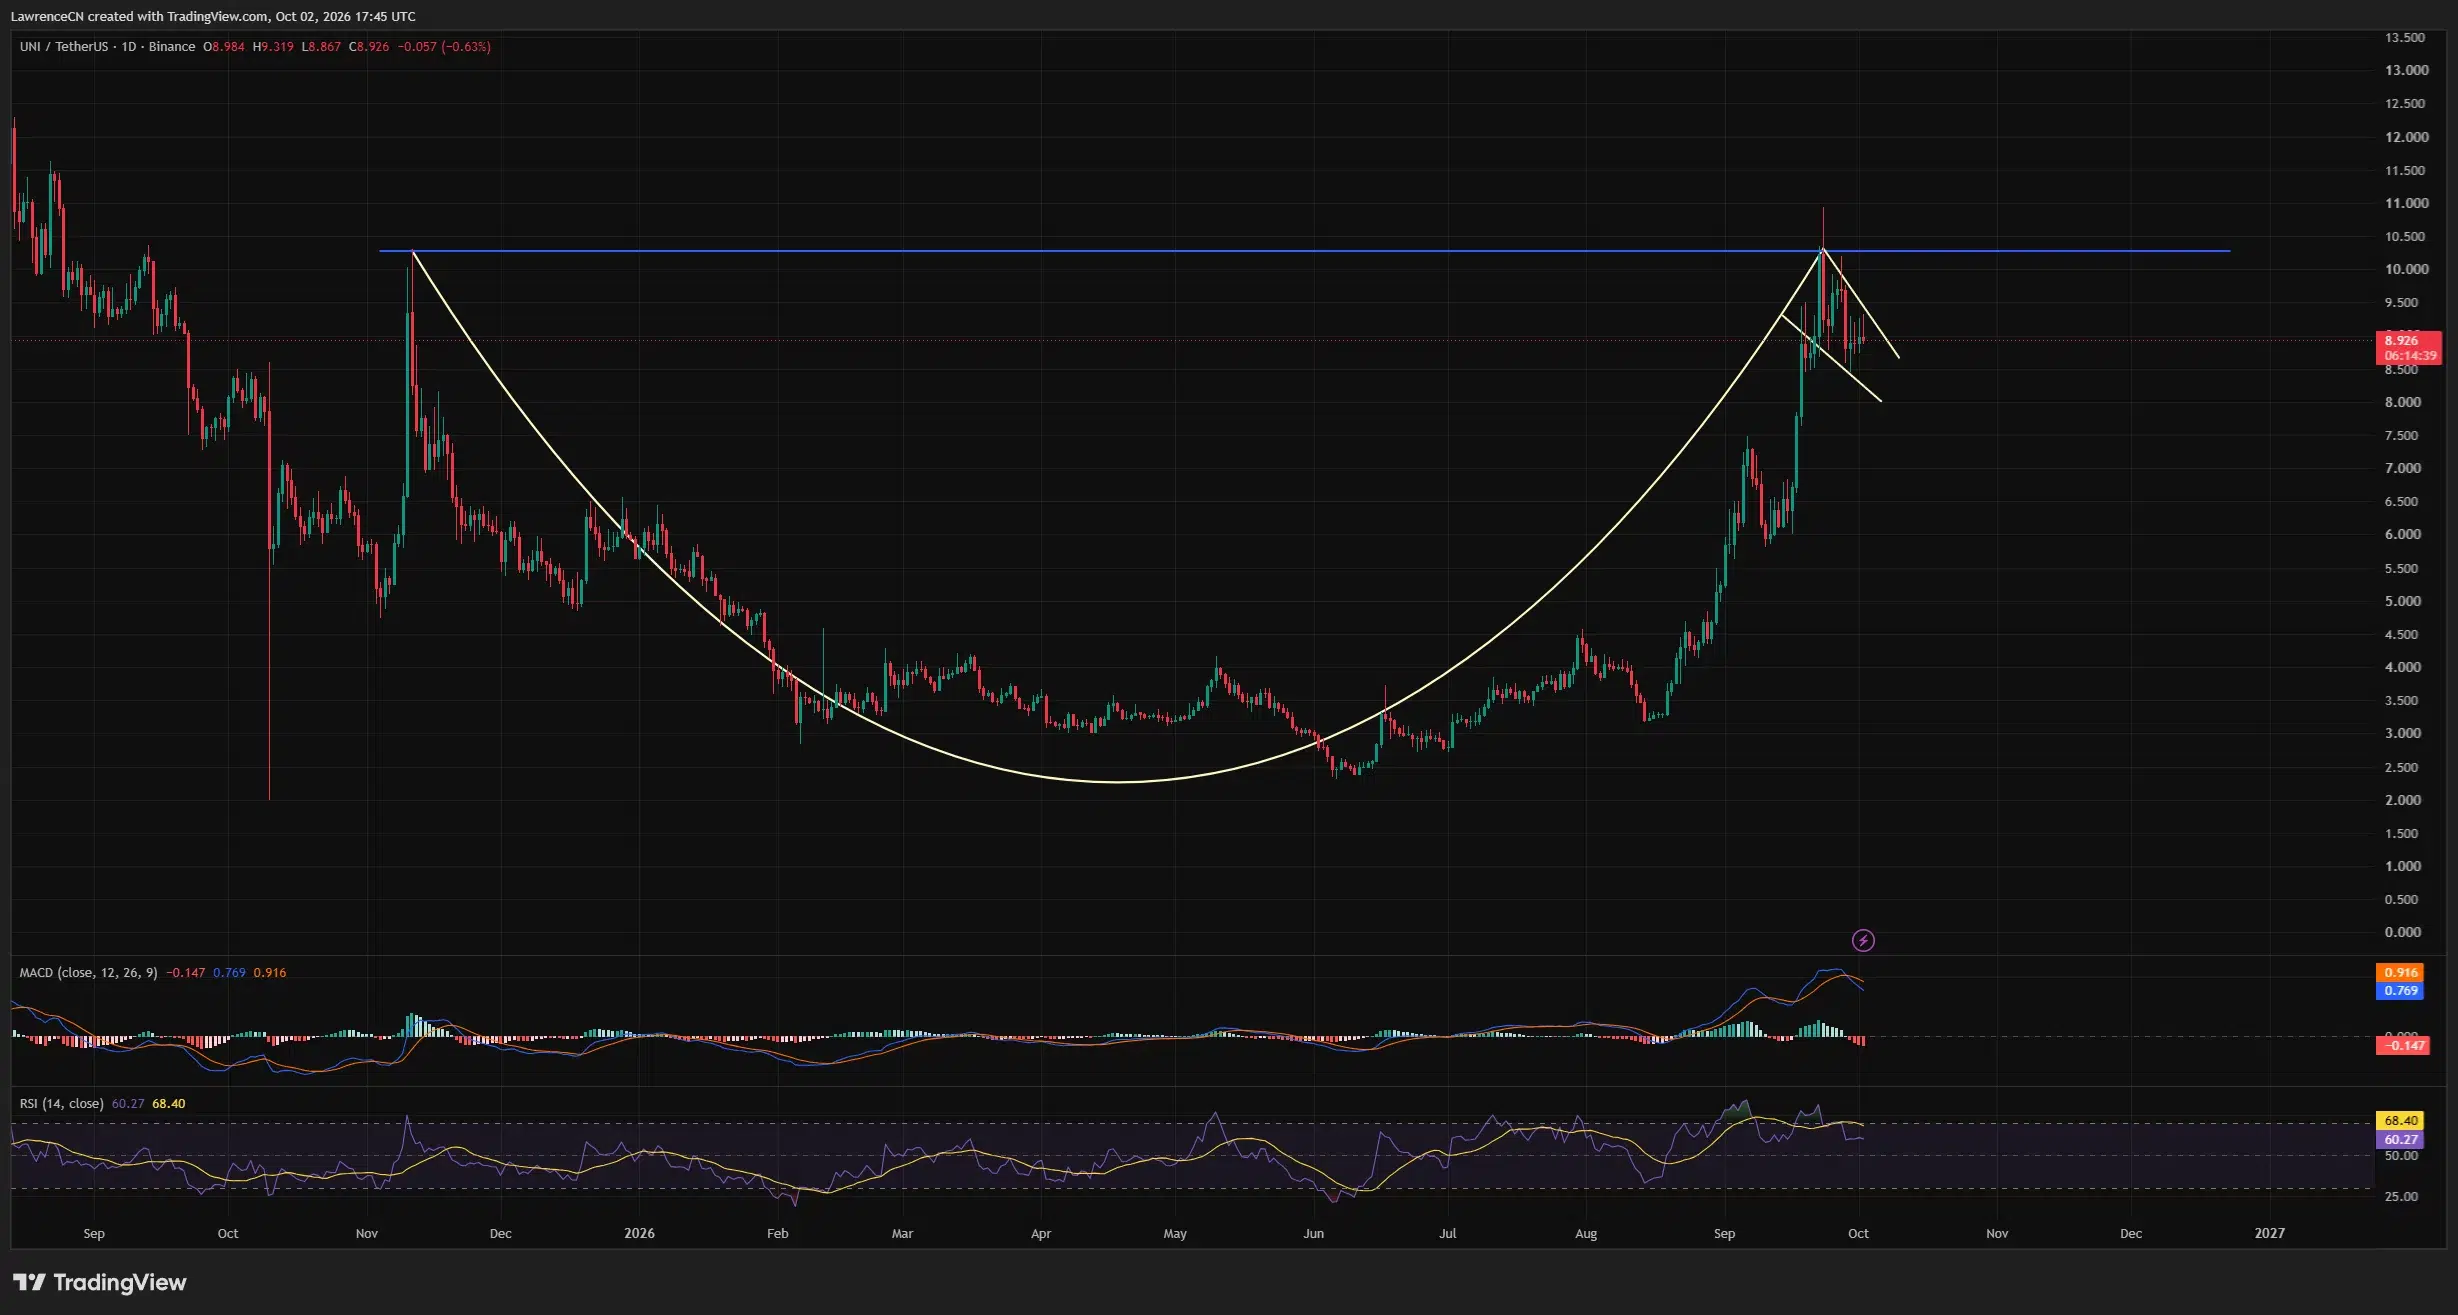This screenshot has width=2458, height=1315.
Task: Click the blue 0.769 MACD value tag
Action: (2400, 990)
